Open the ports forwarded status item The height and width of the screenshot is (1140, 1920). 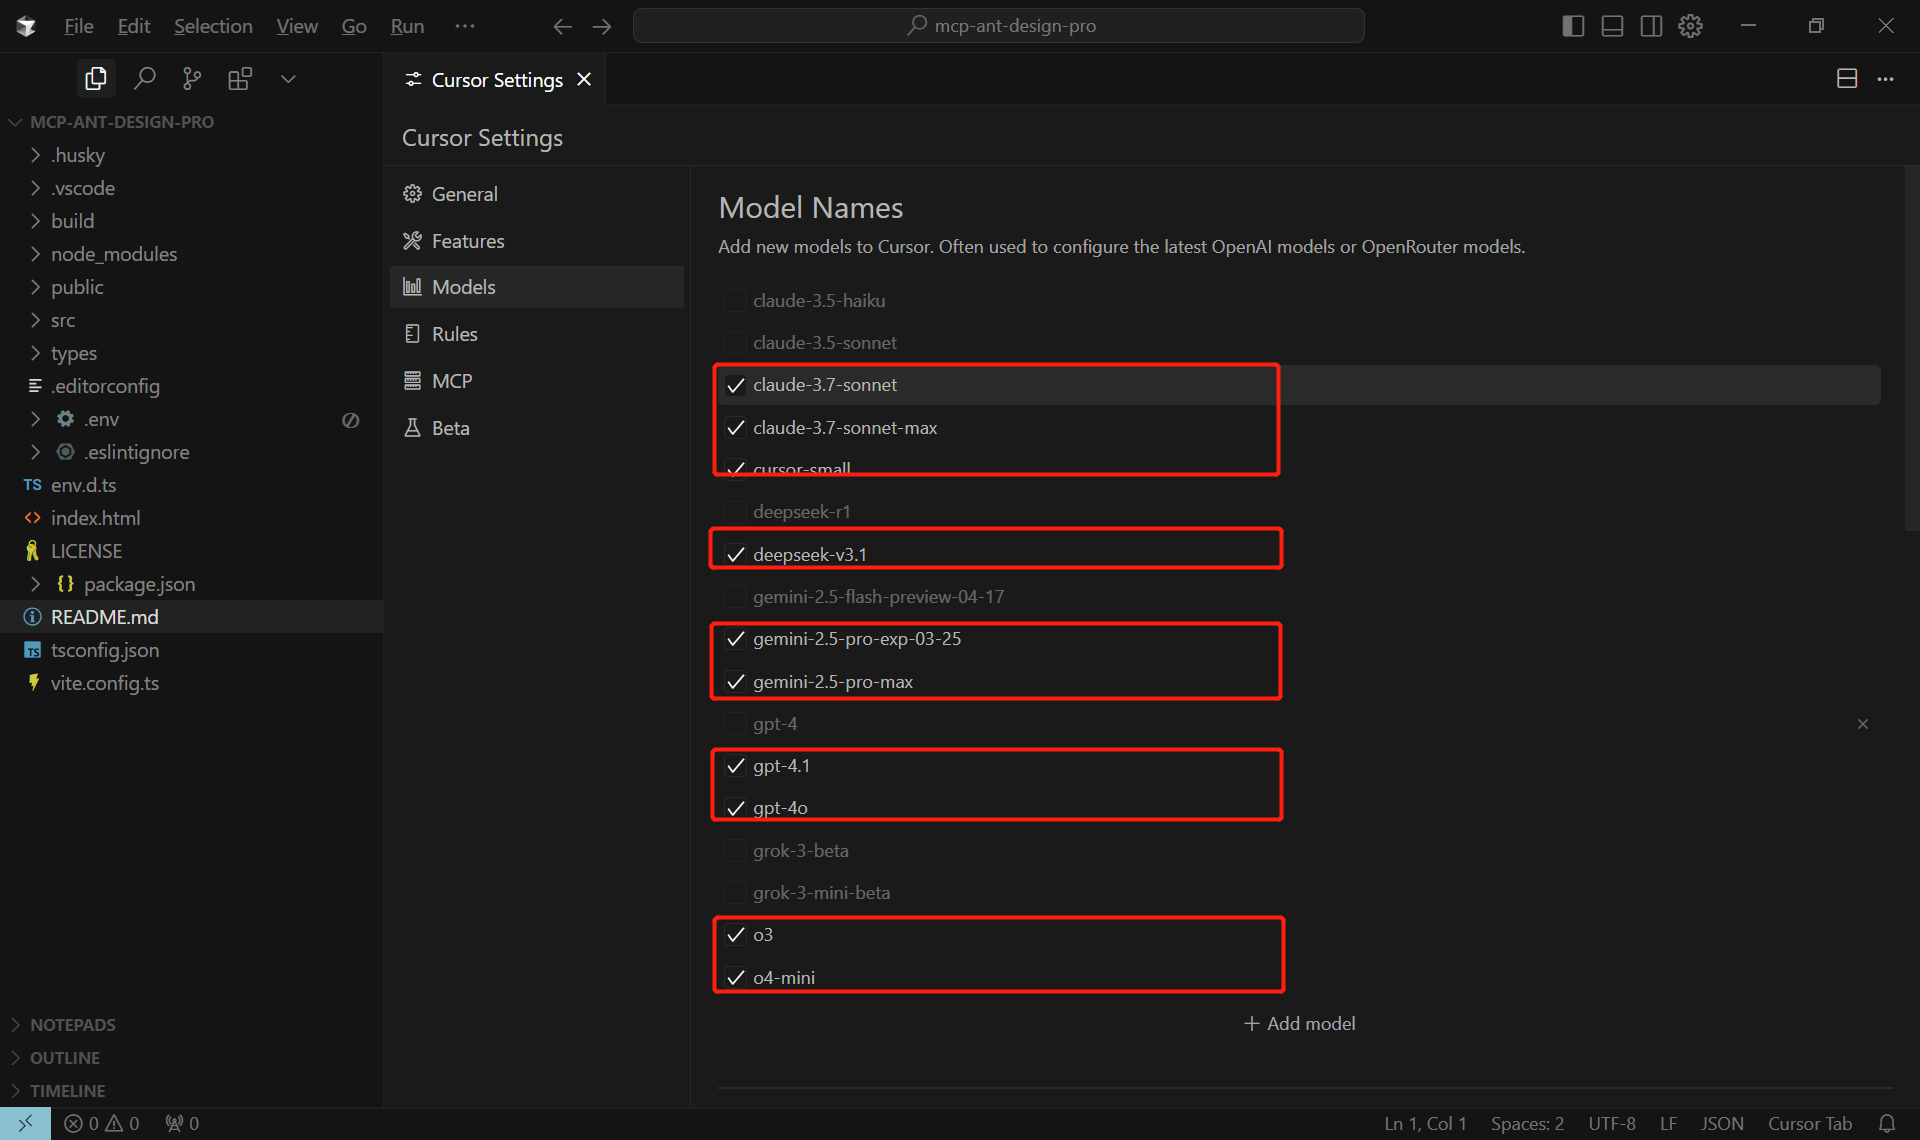(x=182, y=1124)
